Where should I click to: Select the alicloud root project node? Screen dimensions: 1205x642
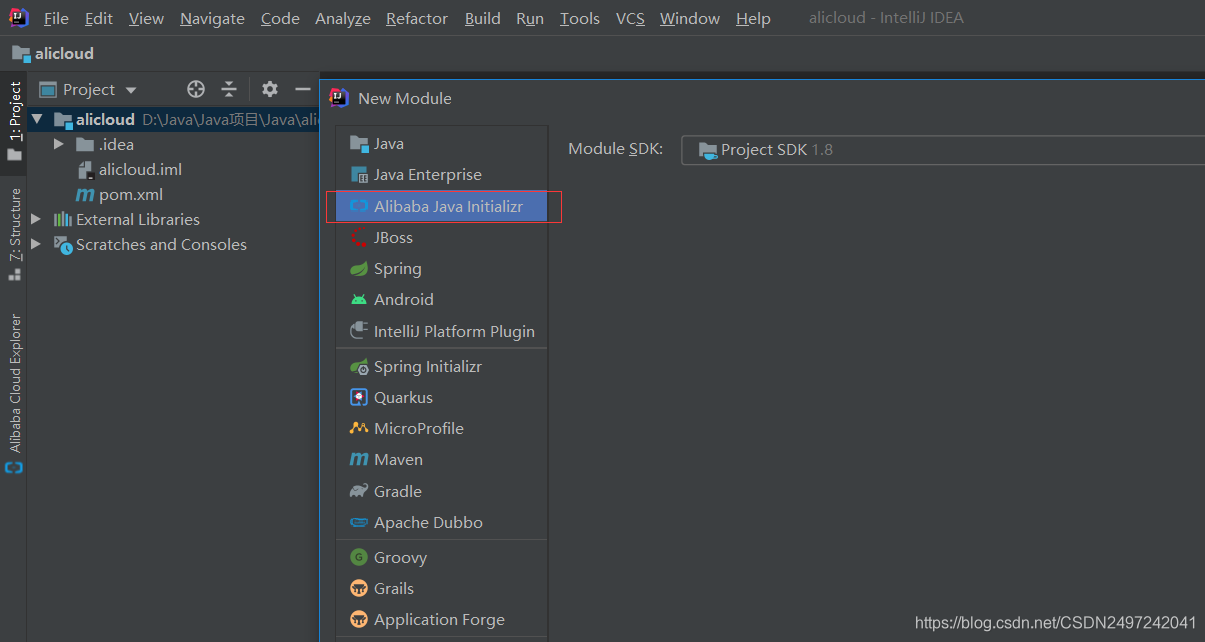pyautogui.click(x=173, y=119)
